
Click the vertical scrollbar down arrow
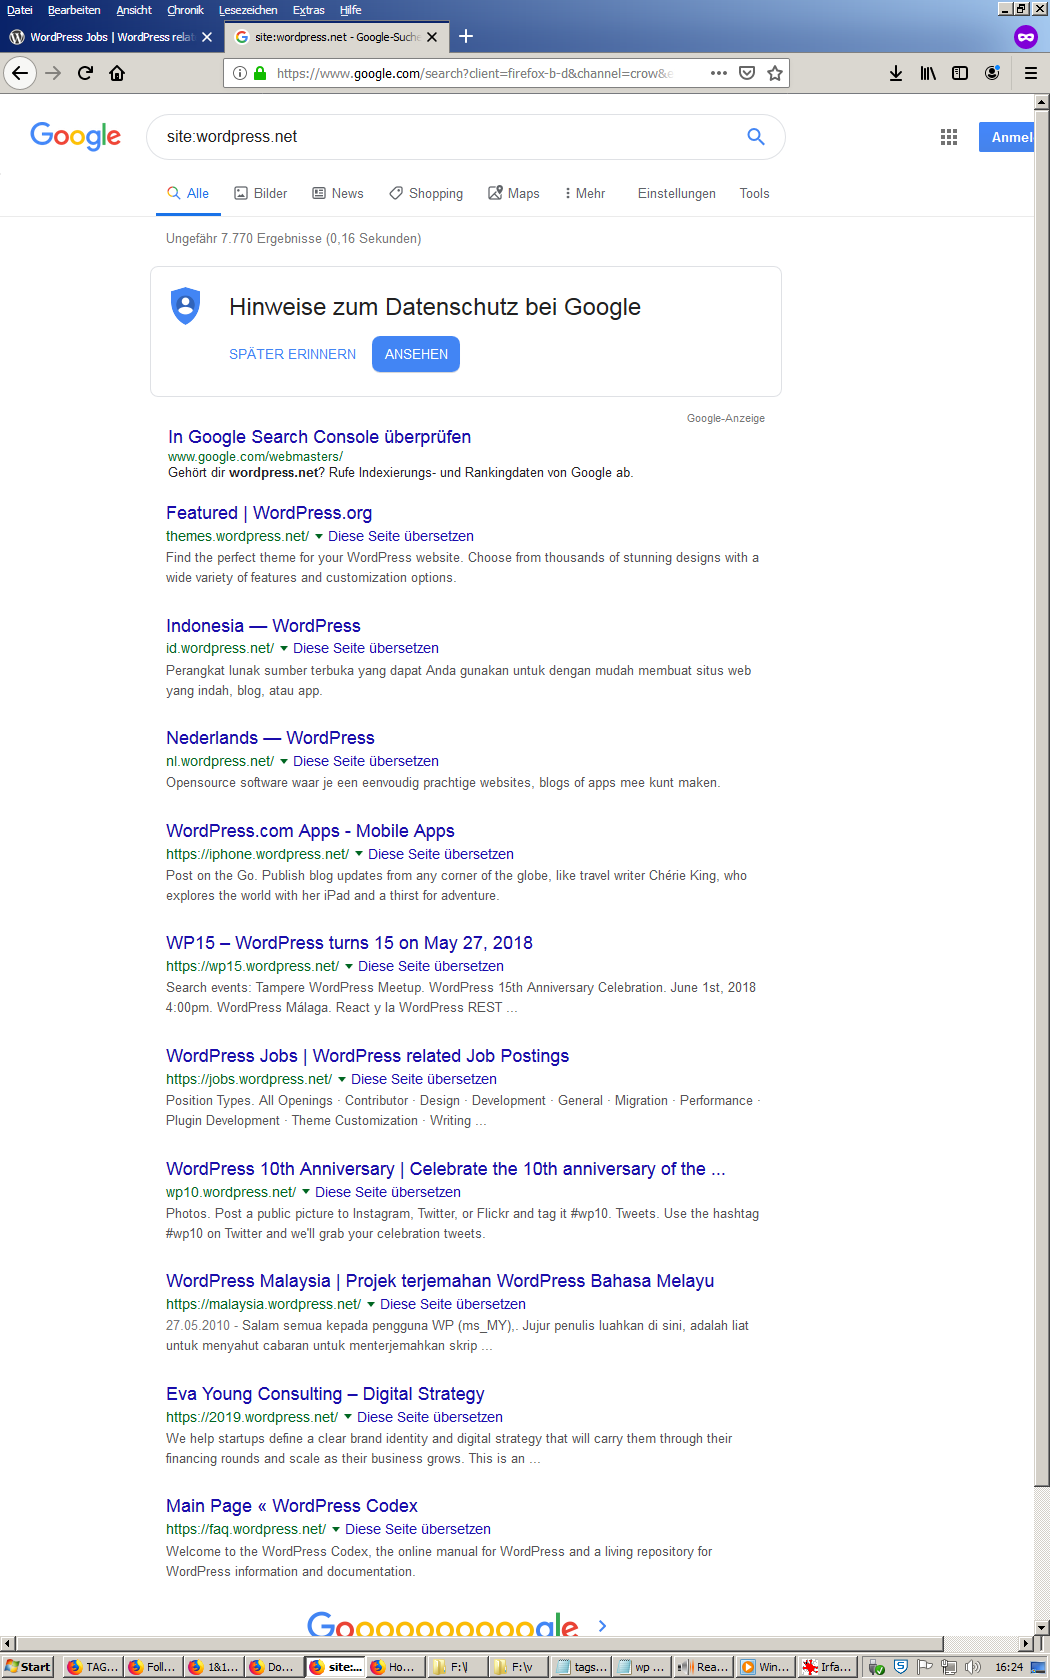[x=1041, y=1628]
